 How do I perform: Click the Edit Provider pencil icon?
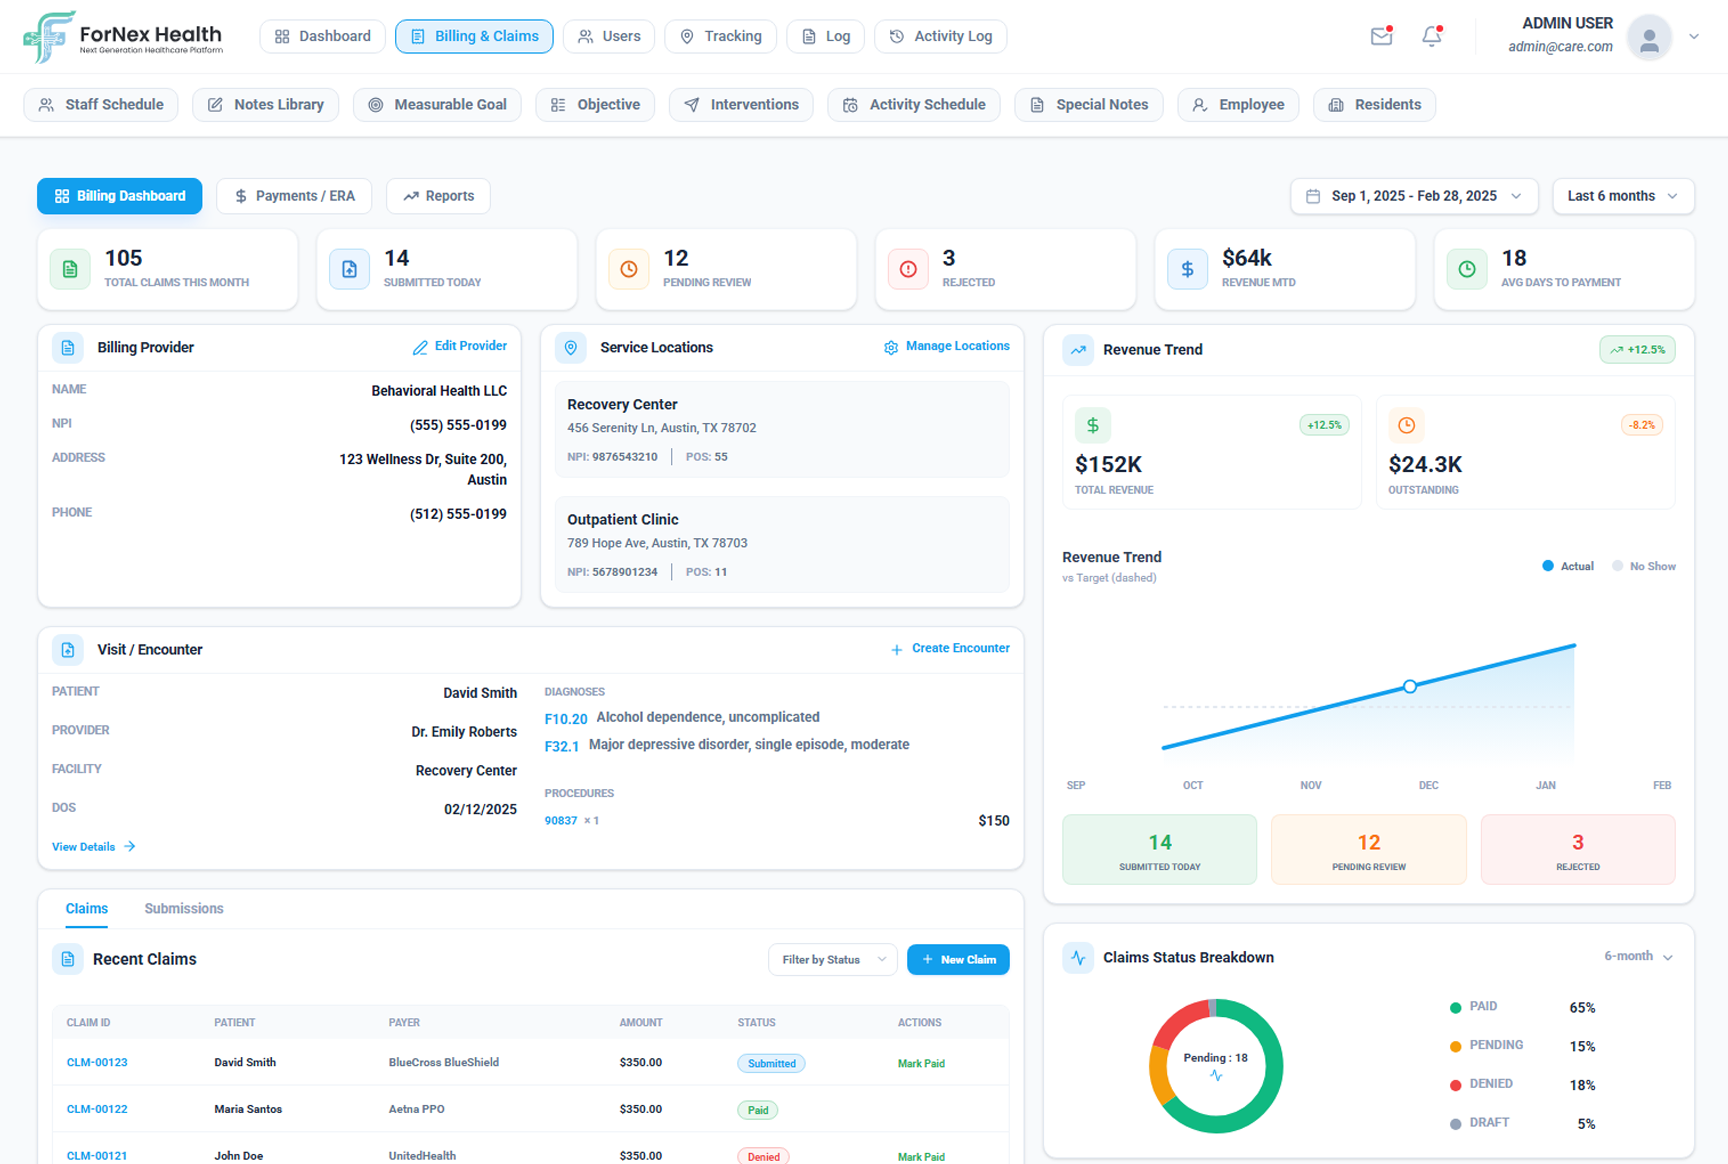click(420, 347)
